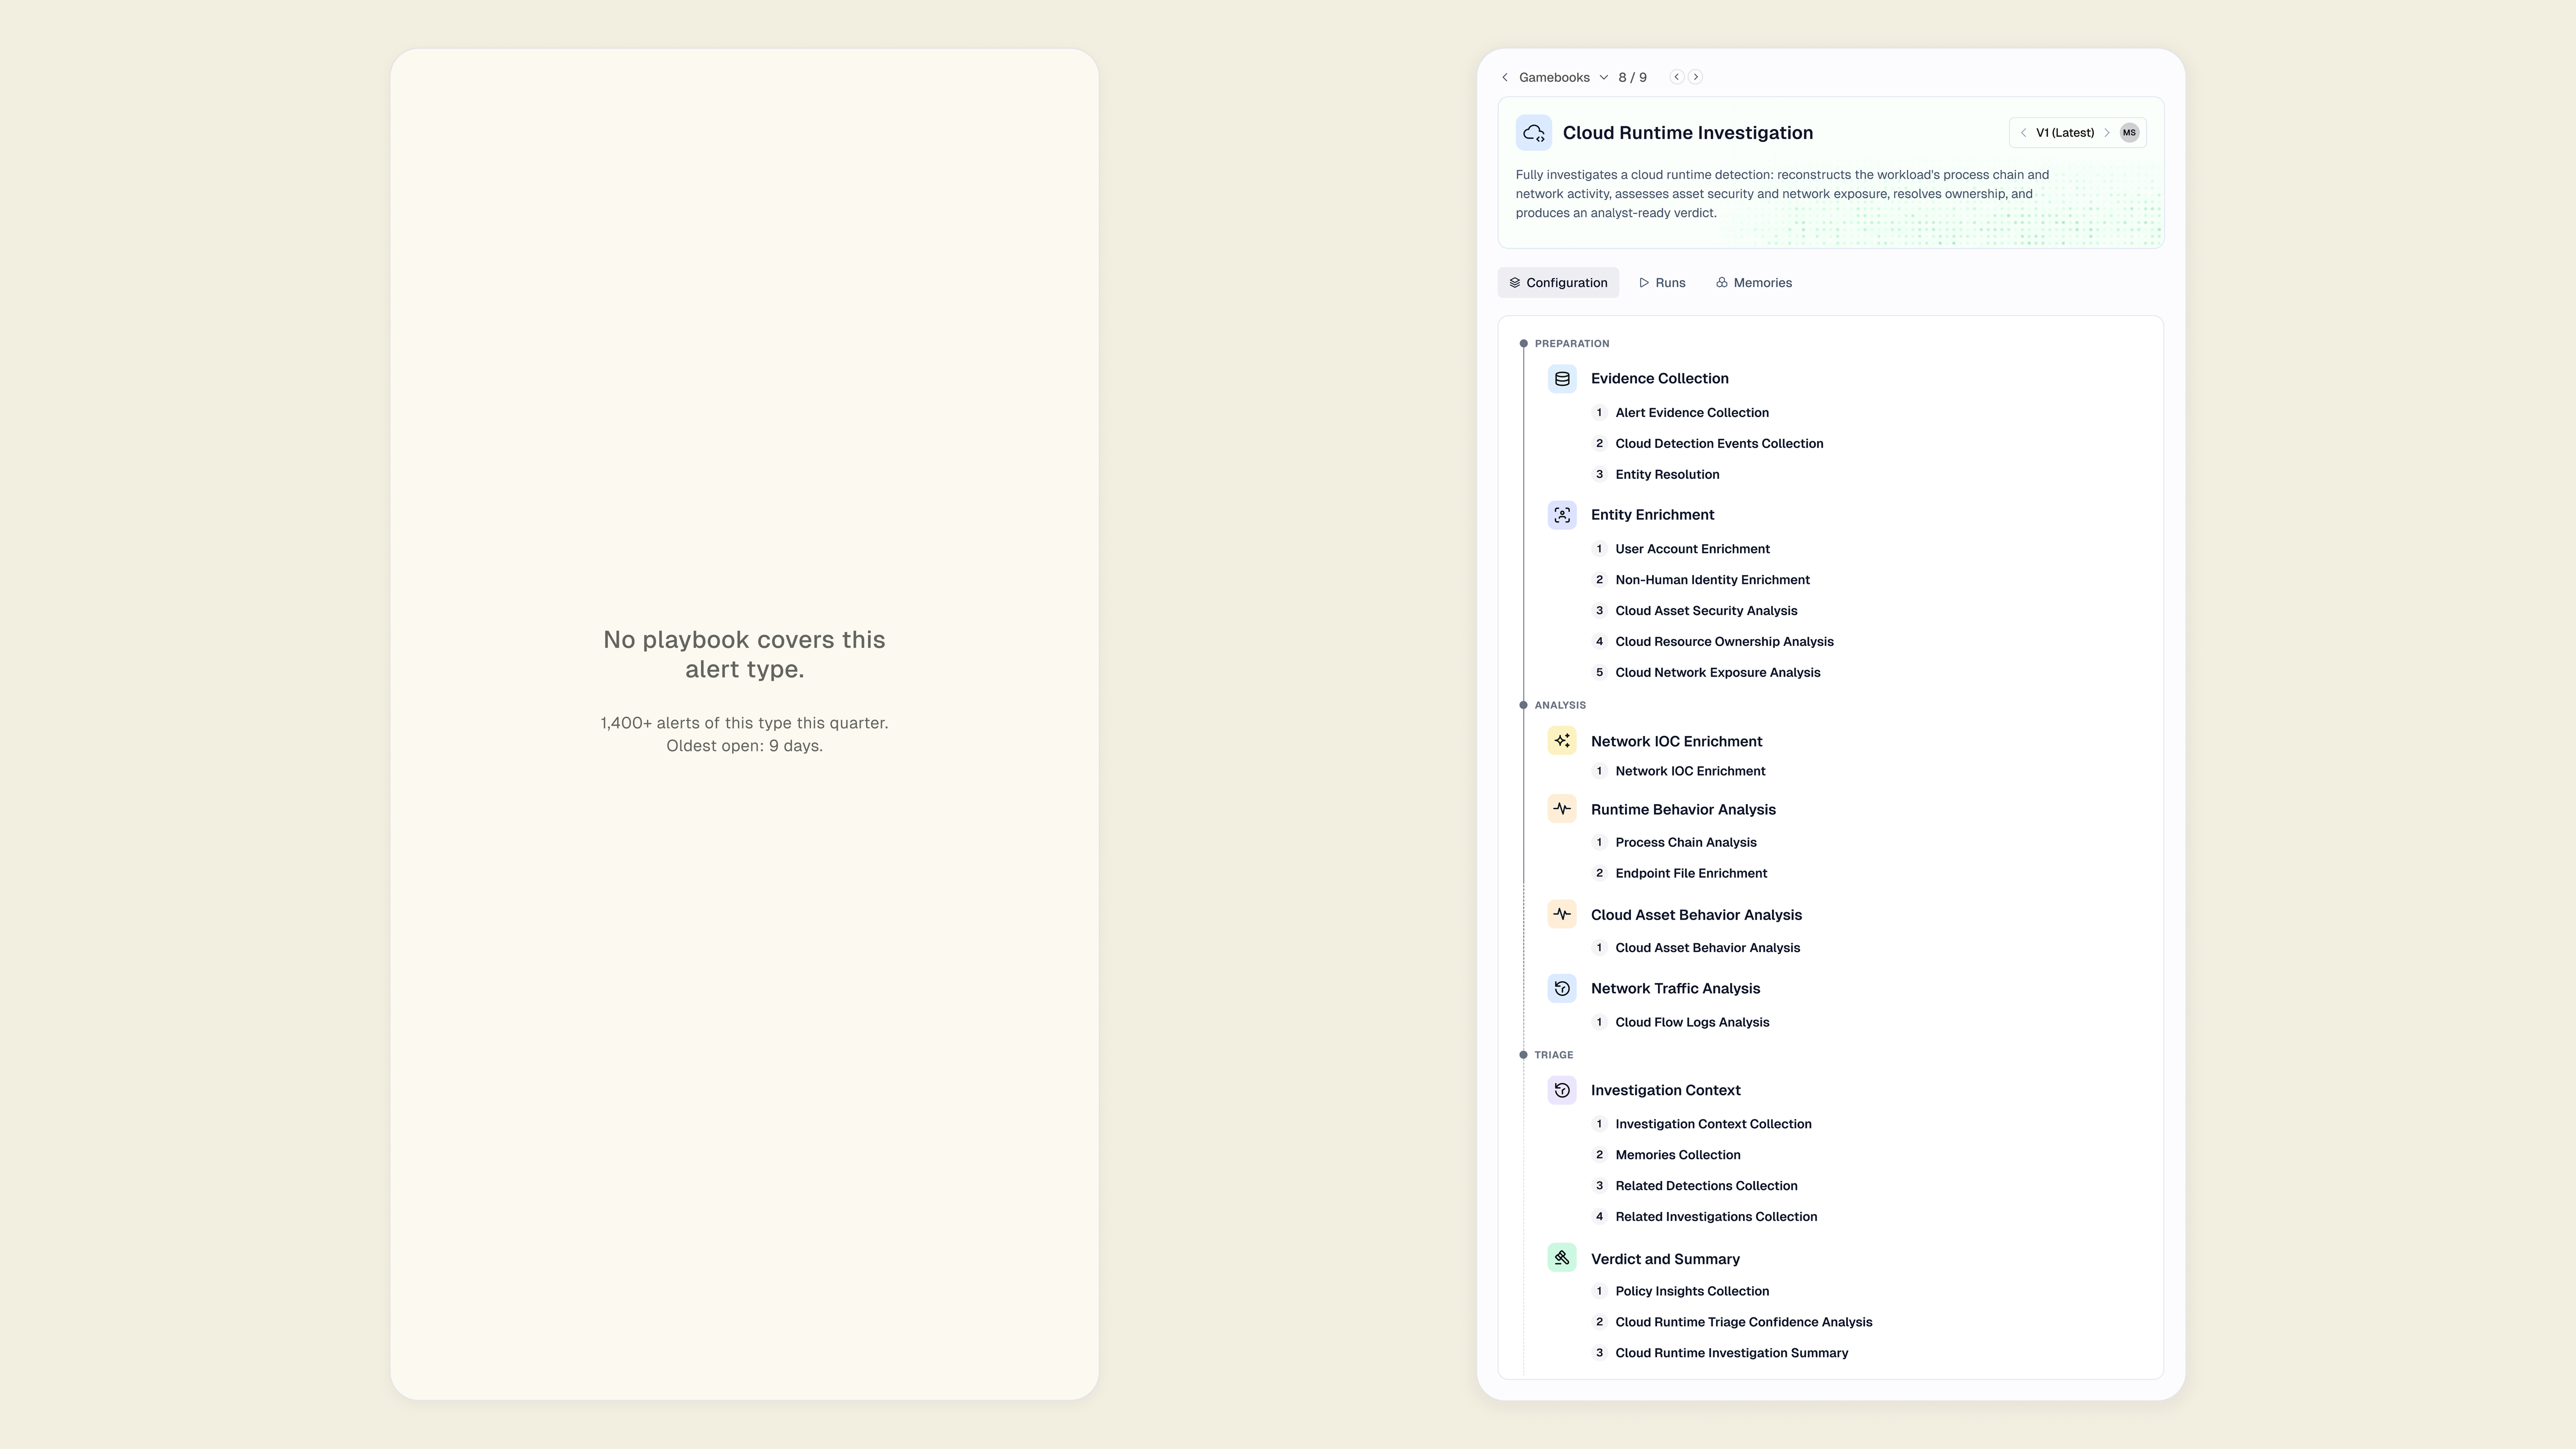Open the Cloud Asset Security Analysis step
2576x1449 pixels.
[x=1706, y=611]
